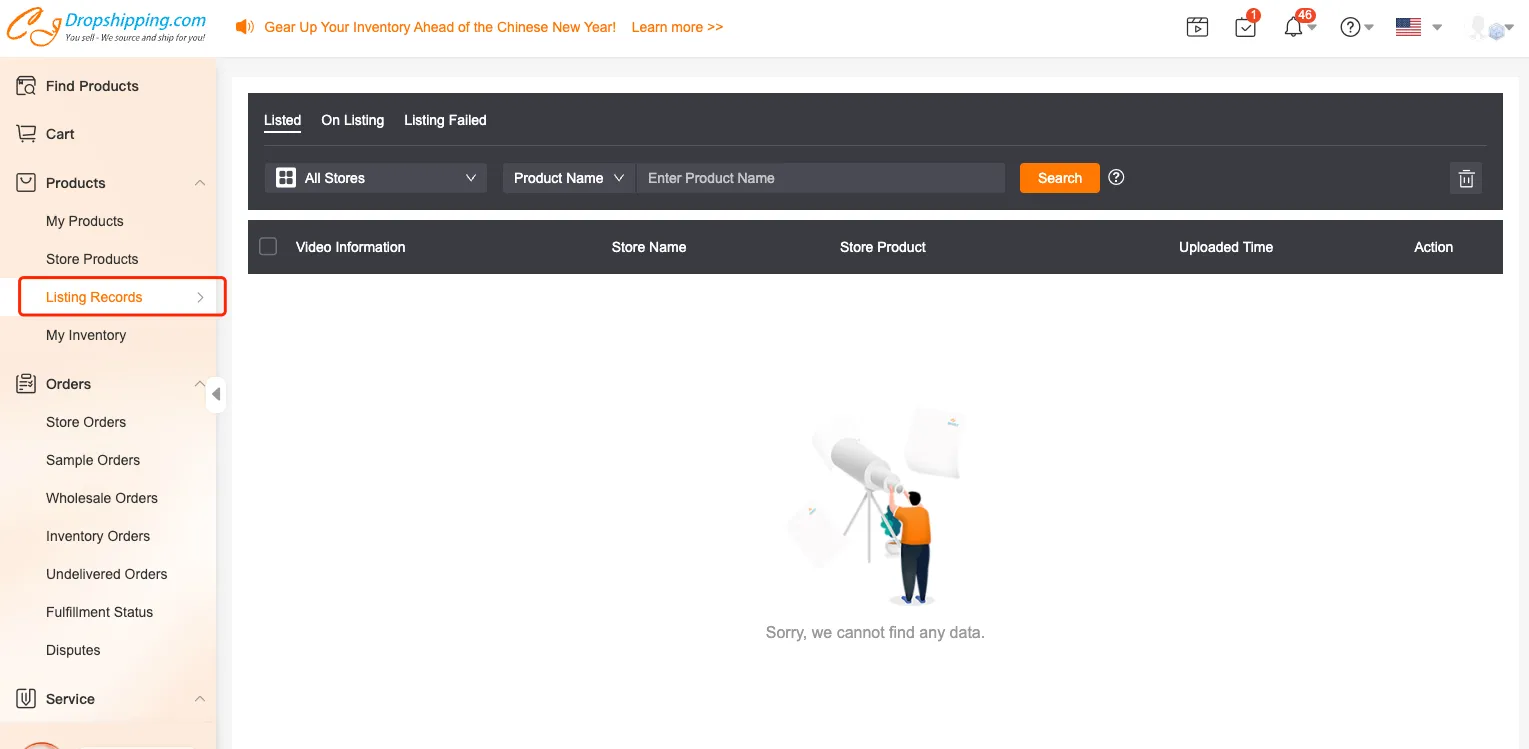Image resolution: width=1529 pixels, height=749 pixels.
Task: Click the help question mark in header
Action: (x=1350, y=28)
